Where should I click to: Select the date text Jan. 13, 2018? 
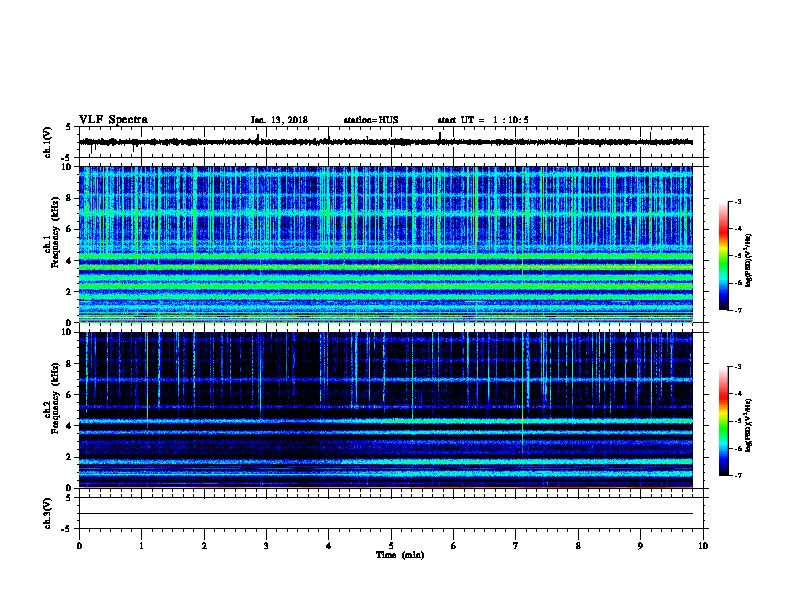(x=279, y=120)
